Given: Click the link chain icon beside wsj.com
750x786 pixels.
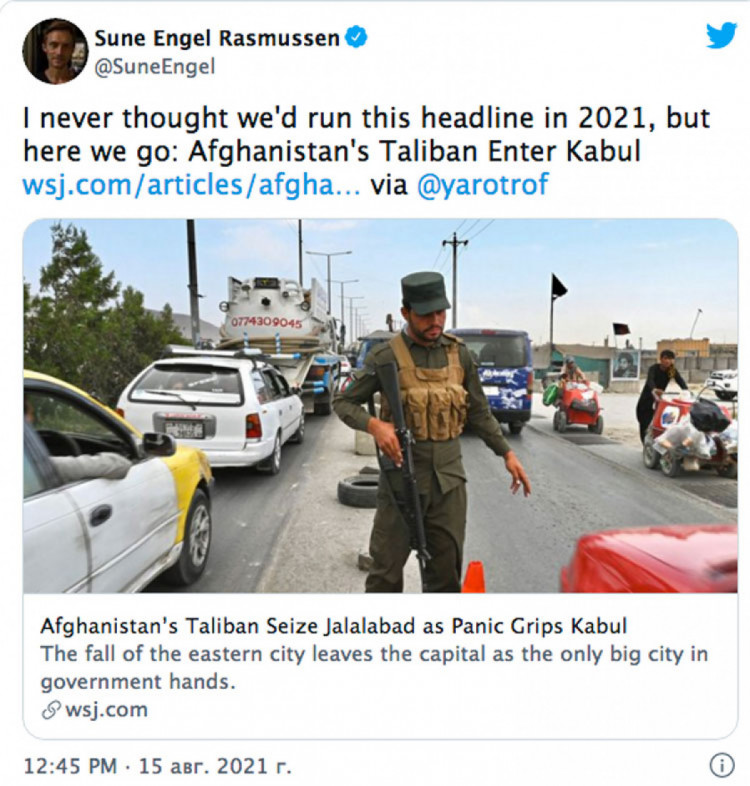Looking at the screenshot, I should (x=51, y=710).
